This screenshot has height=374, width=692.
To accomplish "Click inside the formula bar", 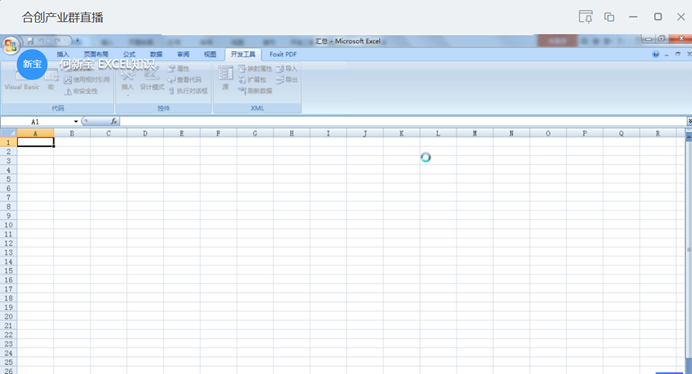I will [402, 121].
